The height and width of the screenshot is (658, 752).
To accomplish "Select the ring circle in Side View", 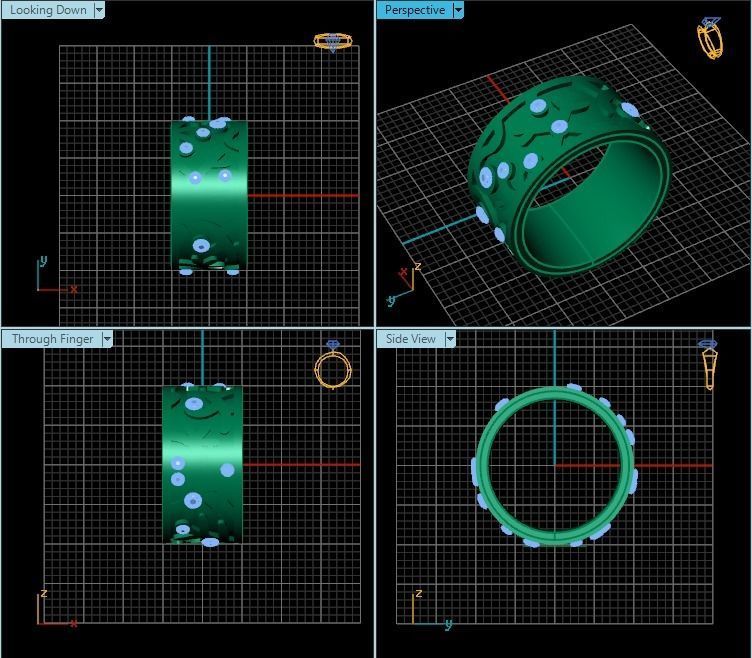I will coord(555,465).
